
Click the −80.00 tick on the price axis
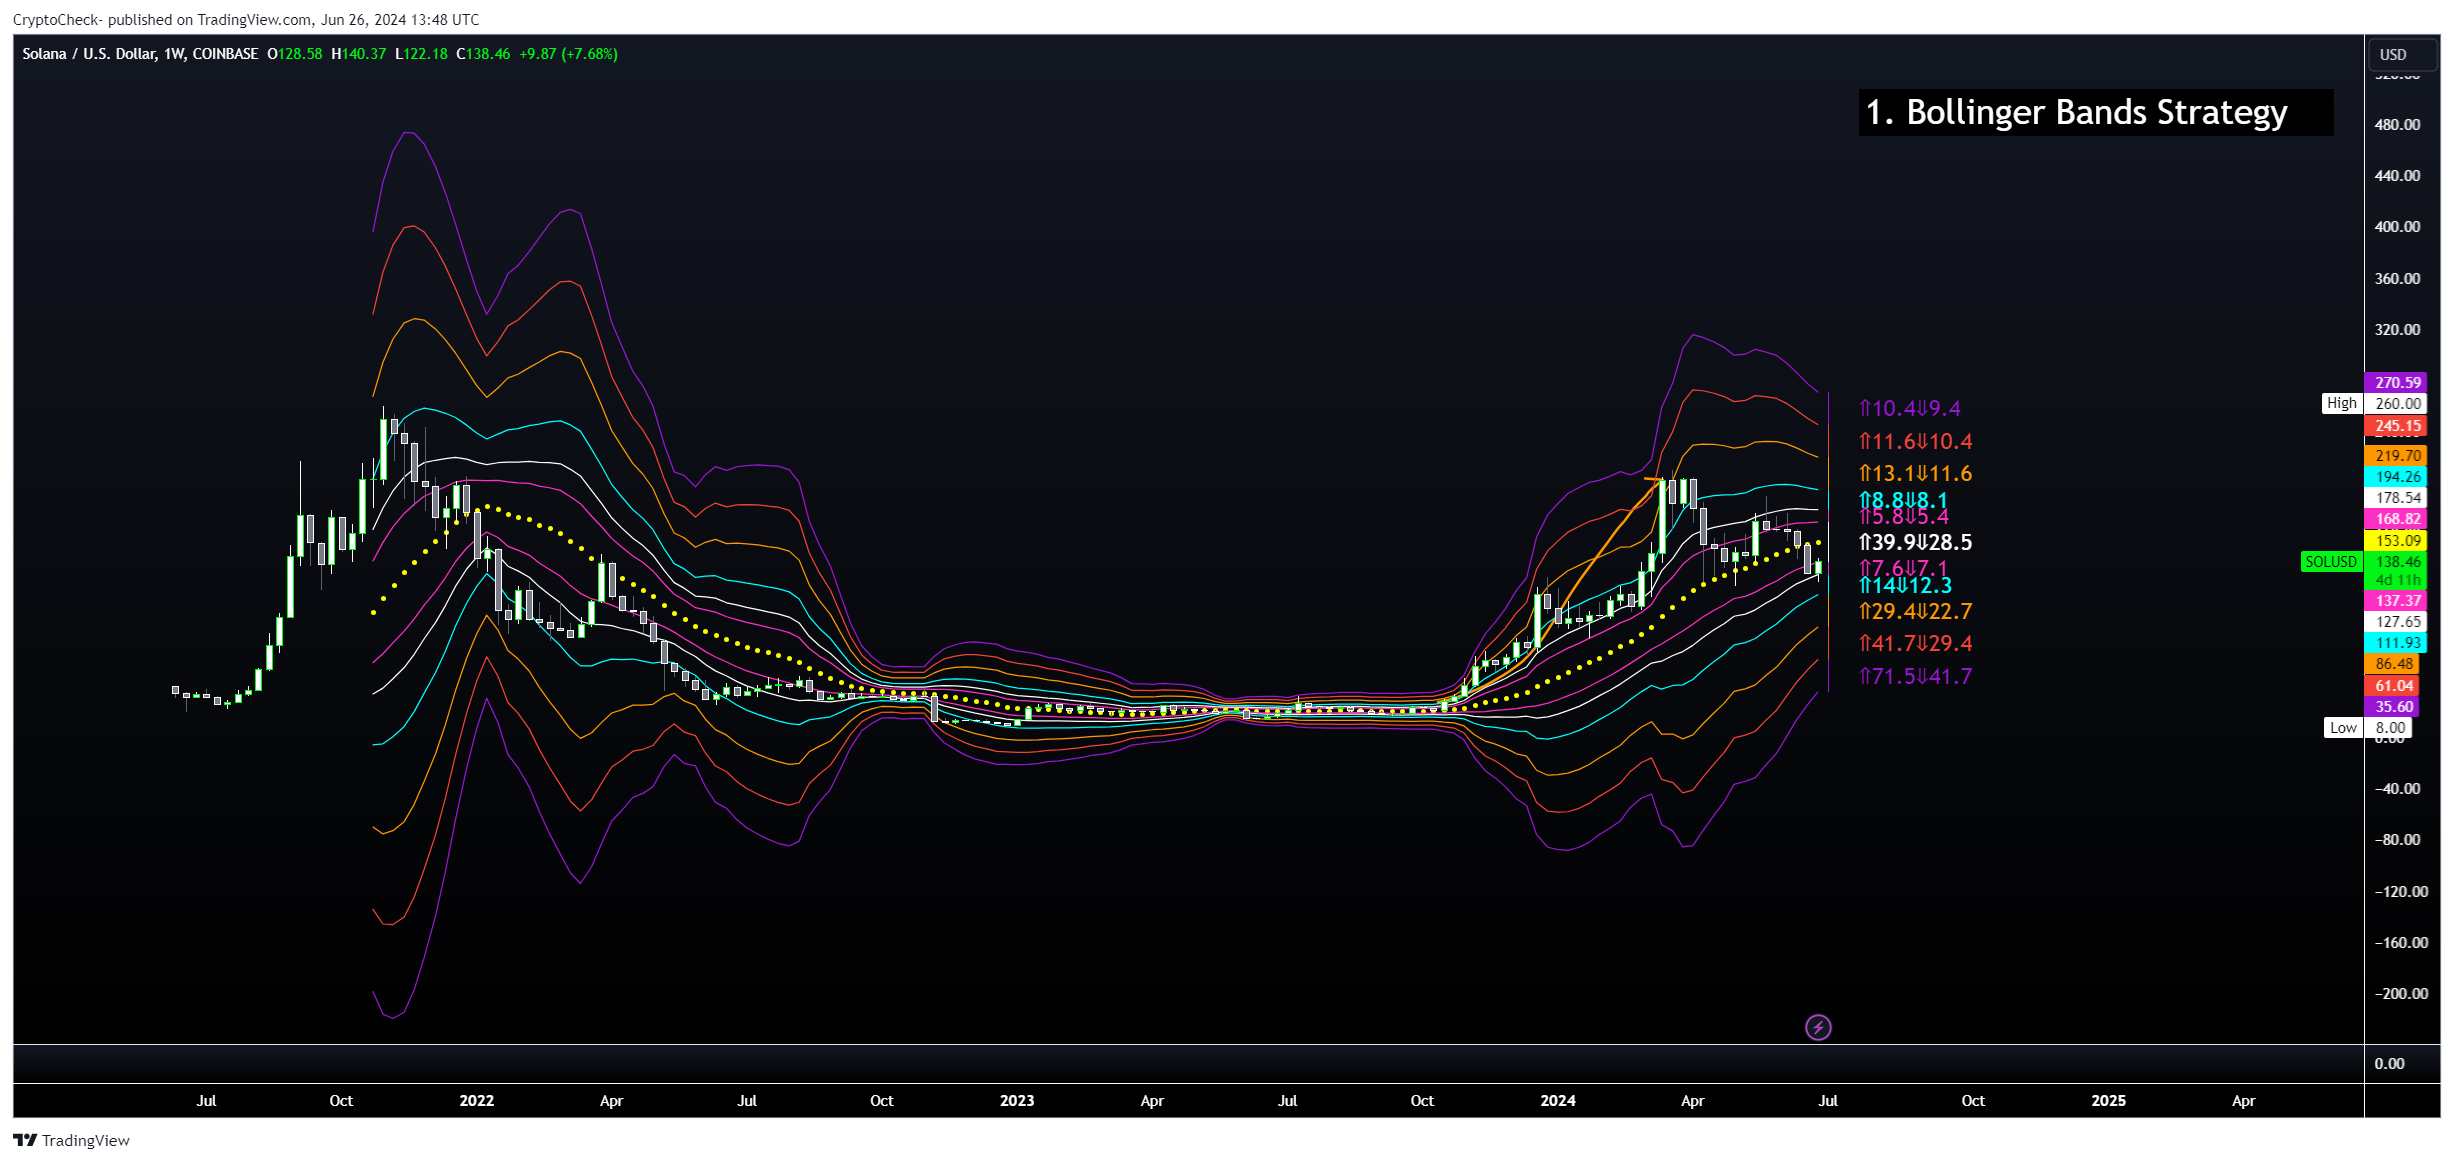(2397, 840)
